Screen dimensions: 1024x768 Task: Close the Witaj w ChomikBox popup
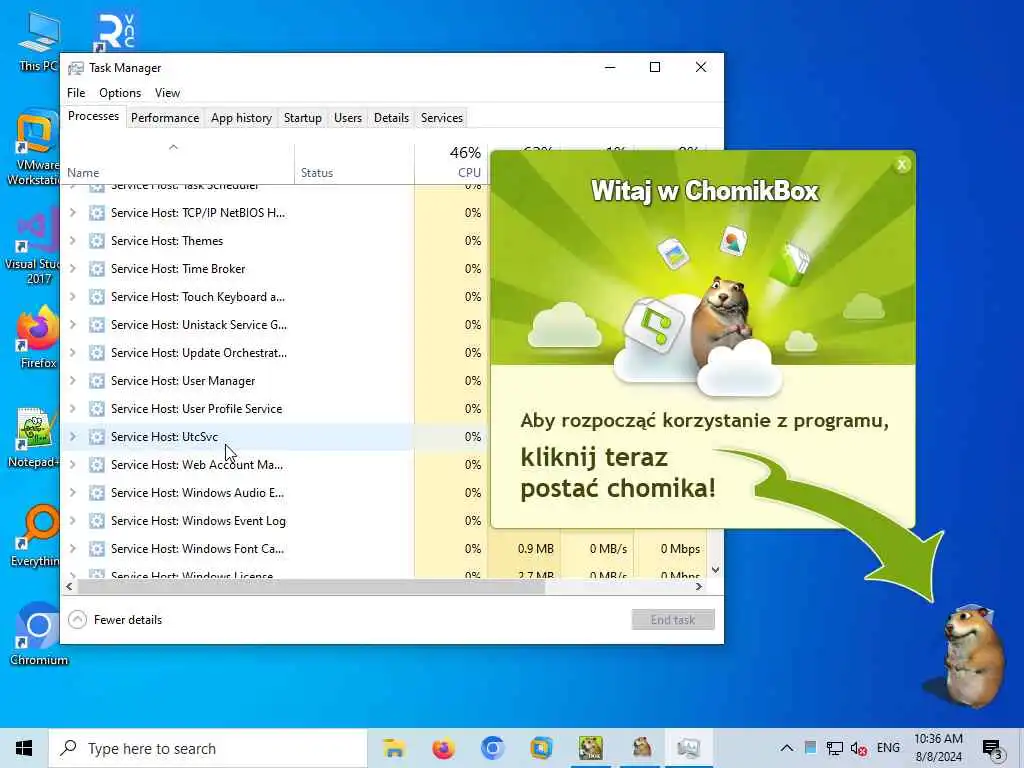point(902,165)
